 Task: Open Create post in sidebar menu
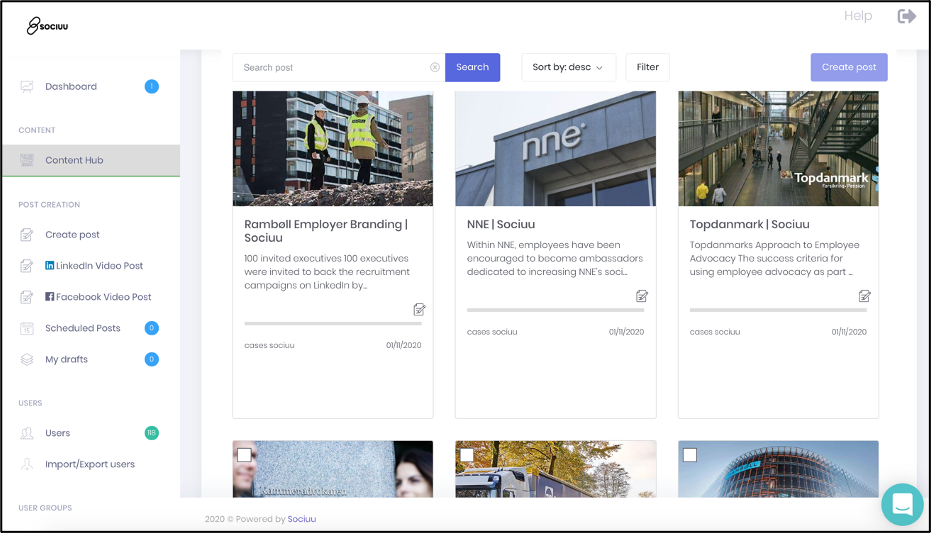pyautogui.click(x=72, y=234)
